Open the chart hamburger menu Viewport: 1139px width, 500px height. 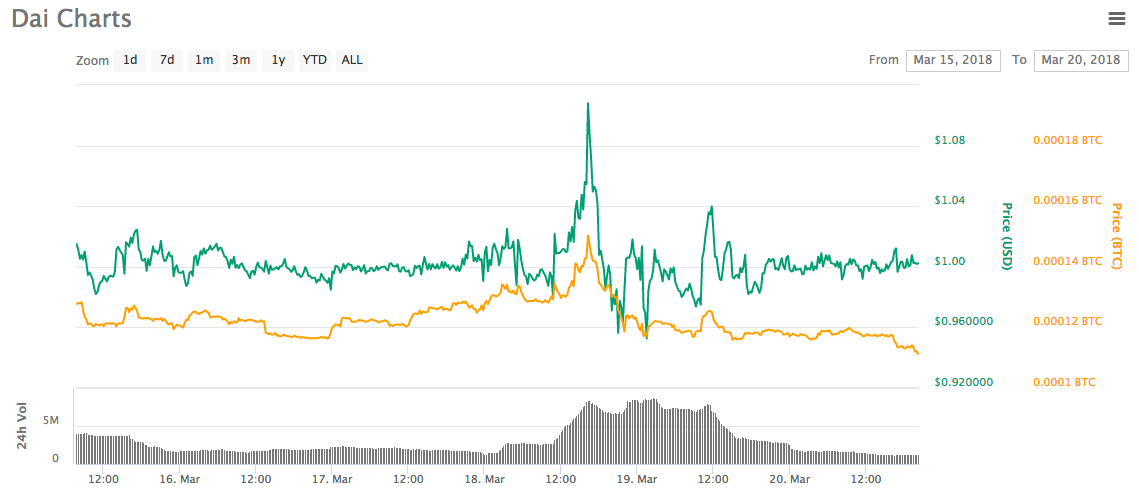[1116, 19]
